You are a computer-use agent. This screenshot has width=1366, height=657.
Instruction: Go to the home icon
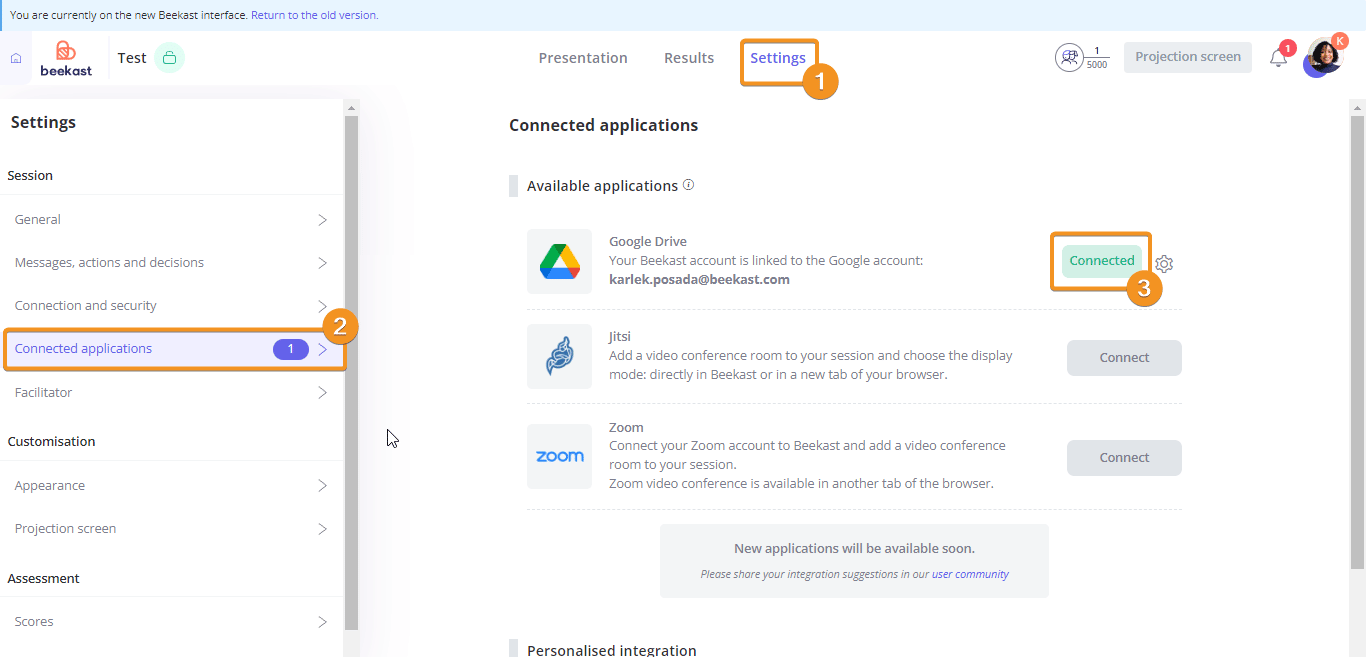(x=16, y=58)
